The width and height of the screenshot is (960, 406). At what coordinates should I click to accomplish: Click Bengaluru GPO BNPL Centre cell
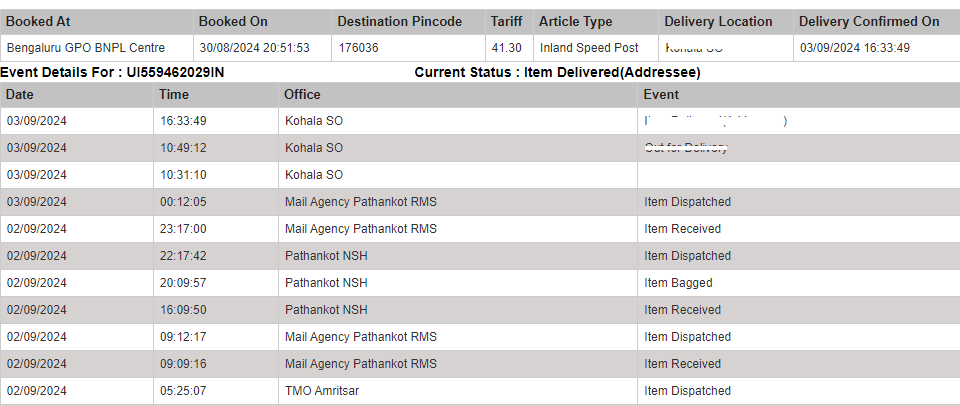click(x=97, y=48)
